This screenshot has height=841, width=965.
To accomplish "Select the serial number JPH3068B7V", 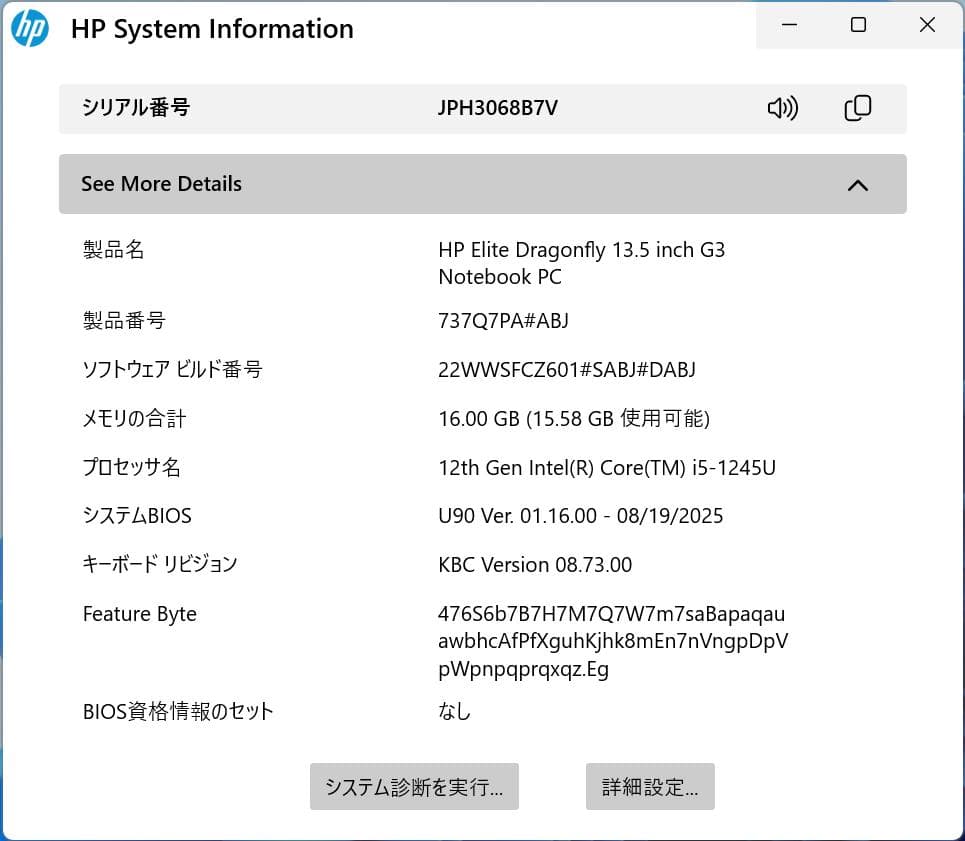I will pyautogui.click(x=496, y=108).
